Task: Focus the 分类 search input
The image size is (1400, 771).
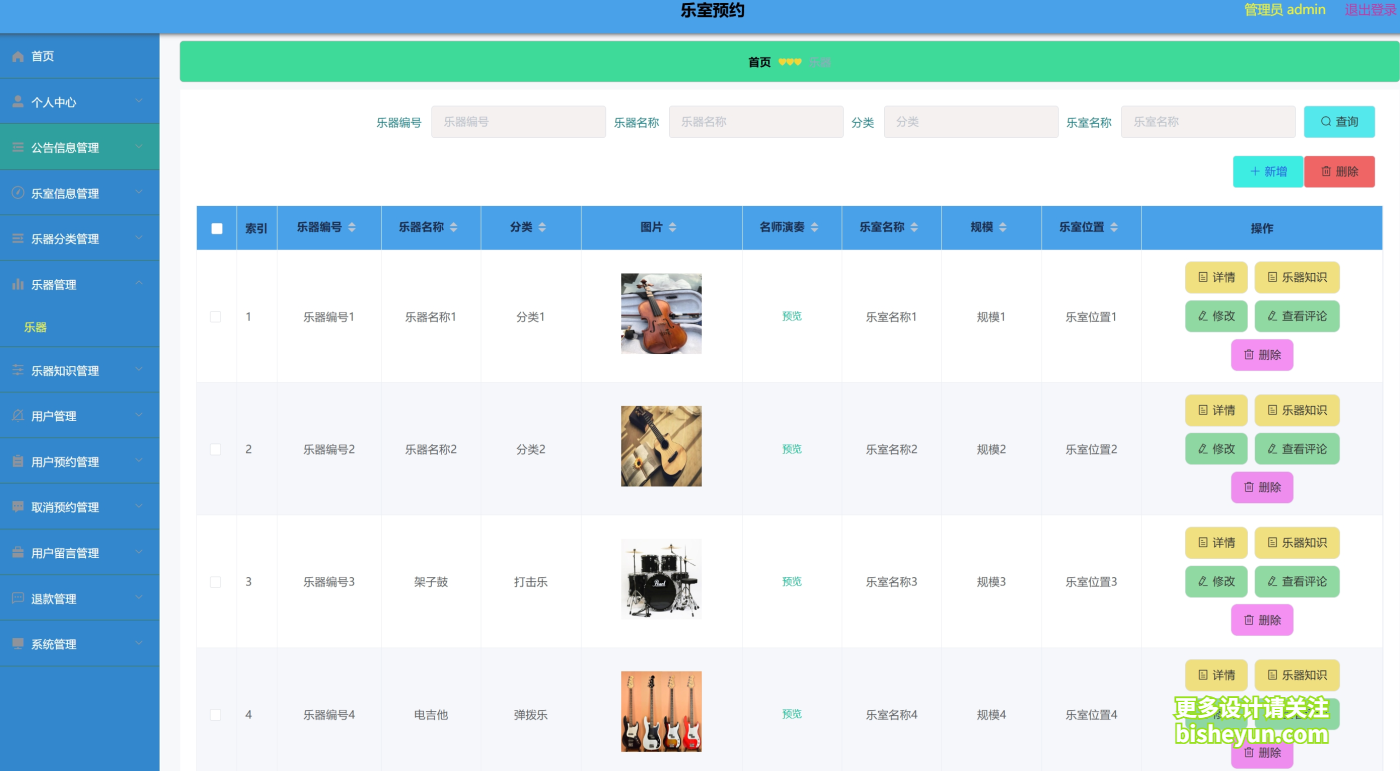Action: click(971, 122)
